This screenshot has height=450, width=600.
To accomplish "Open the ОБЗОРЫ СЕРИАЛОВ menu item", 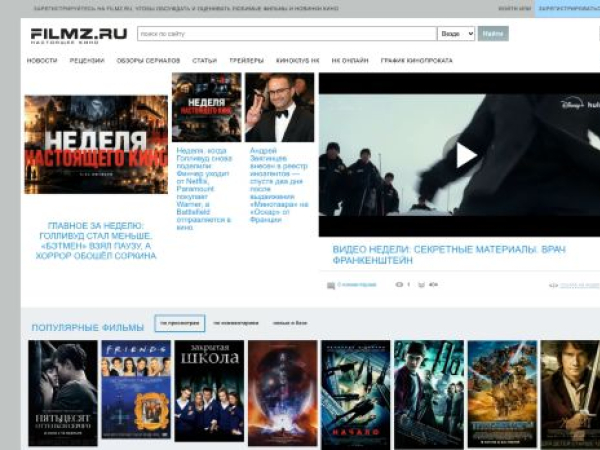I will click(x=148, y=60).
